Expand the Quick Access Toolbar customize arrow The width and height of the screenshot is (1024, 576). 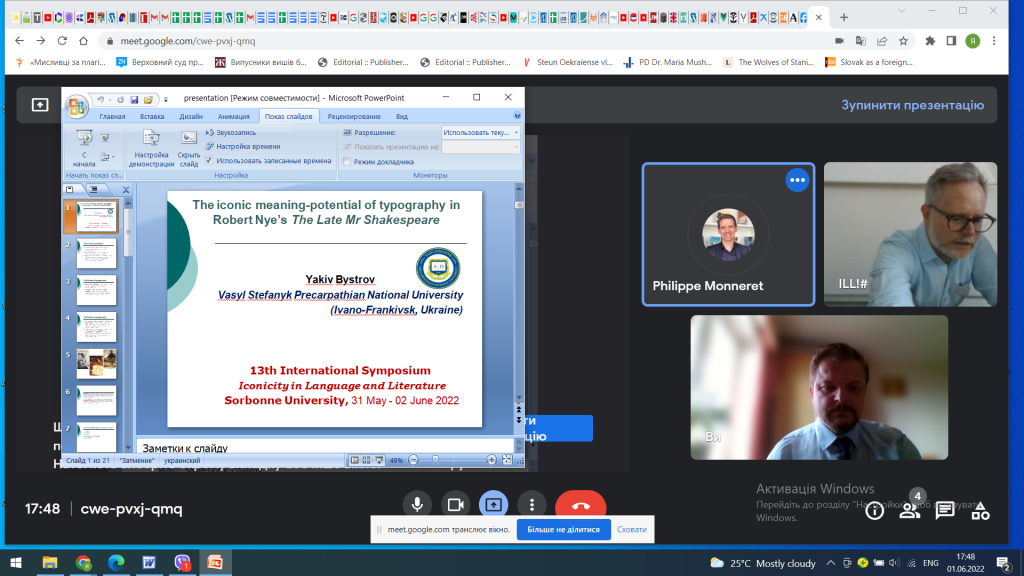166,100
